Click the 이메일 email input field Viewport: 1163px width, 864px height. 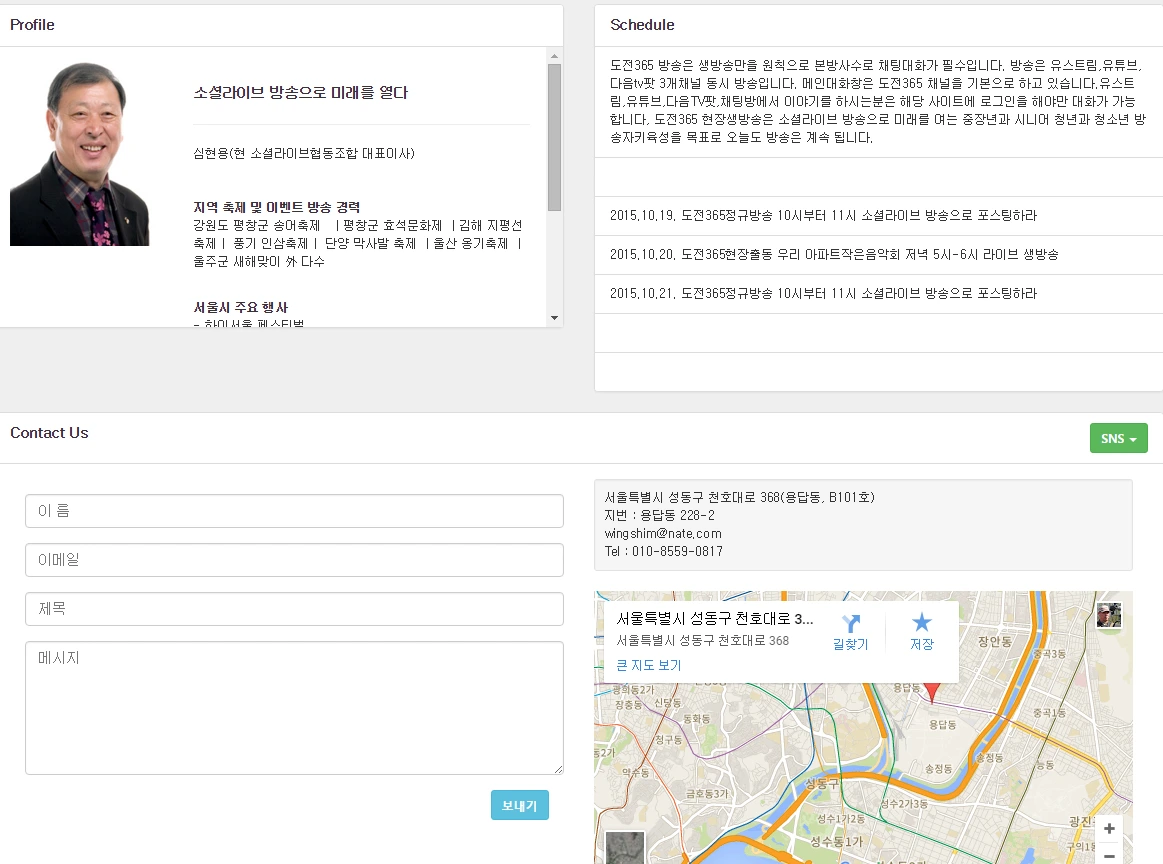pos(294,560)
